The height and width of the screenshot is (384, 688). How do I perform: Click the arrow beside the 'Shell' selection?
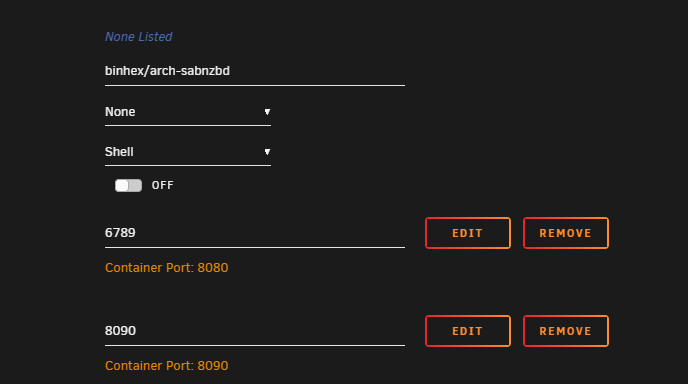click(267, 152)
